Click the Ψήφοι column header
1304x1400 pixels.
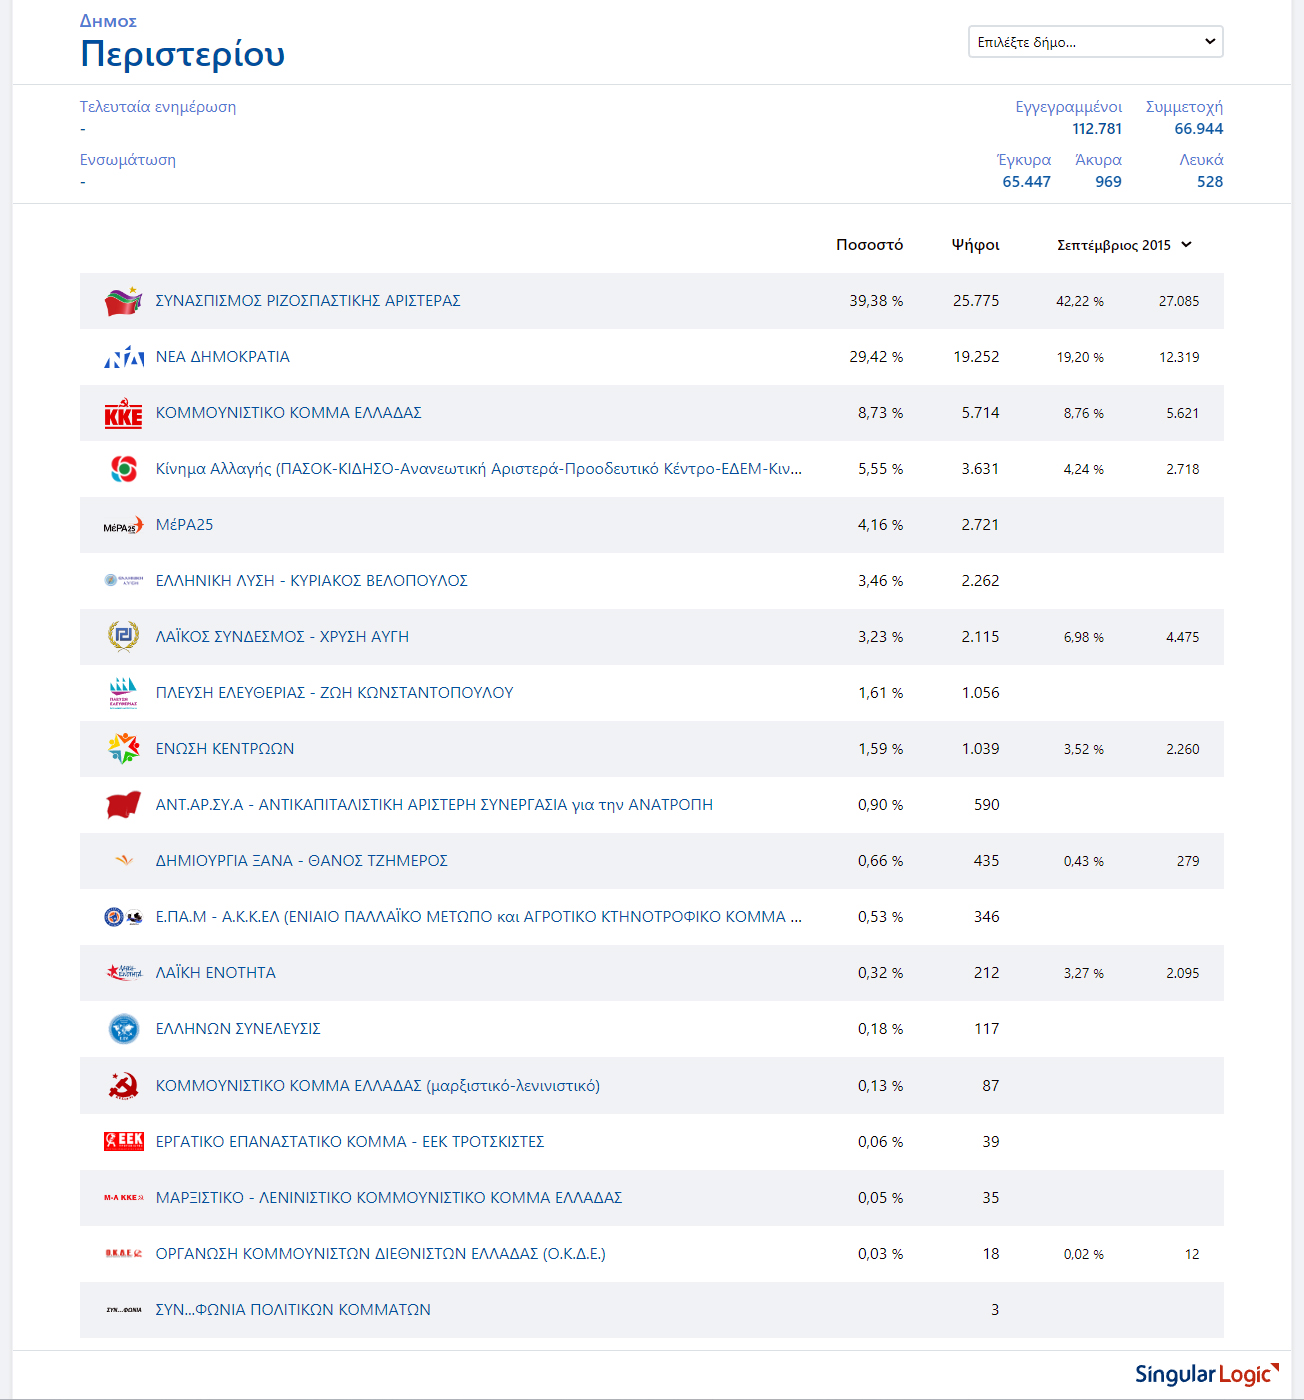975,245
